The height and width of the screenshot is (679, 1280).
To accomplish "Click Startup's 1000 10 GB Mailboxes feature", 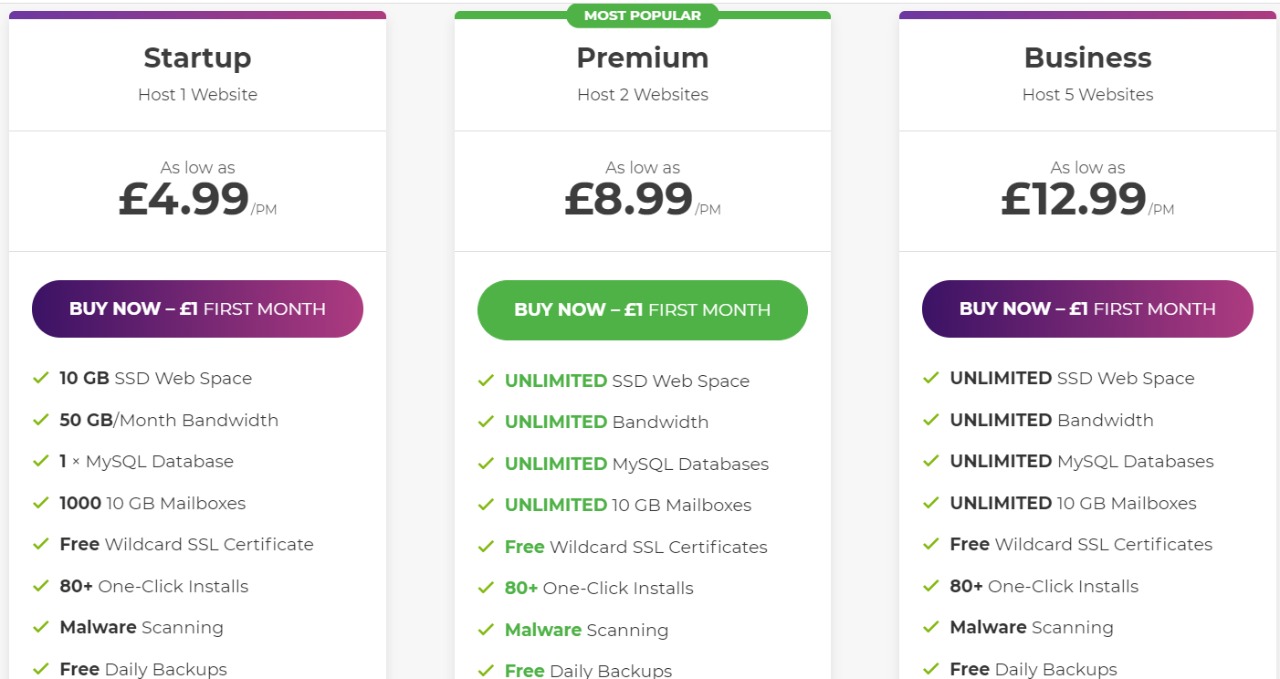I will tap(152, 503).
